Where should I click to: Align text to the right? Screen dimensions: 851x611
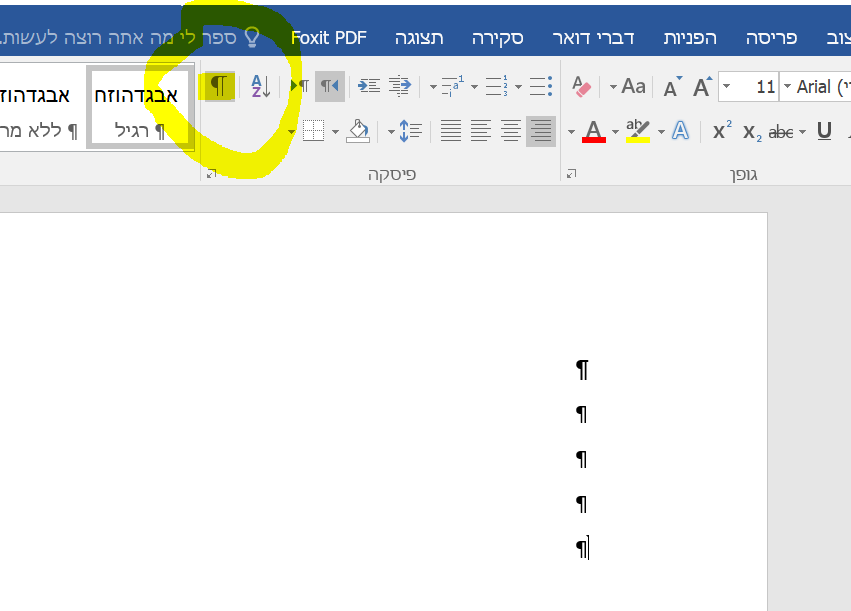(x=541, y=131)
